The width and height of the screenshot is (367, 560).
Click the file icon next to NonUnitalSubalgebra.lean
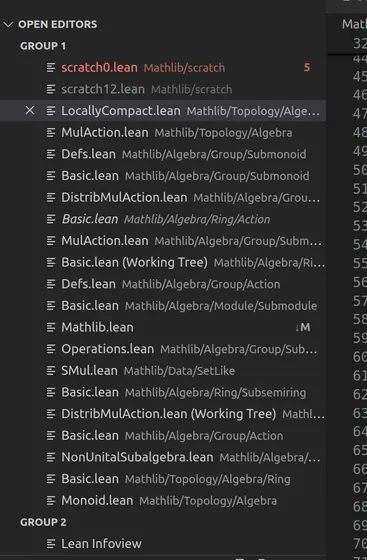[51, 457]
